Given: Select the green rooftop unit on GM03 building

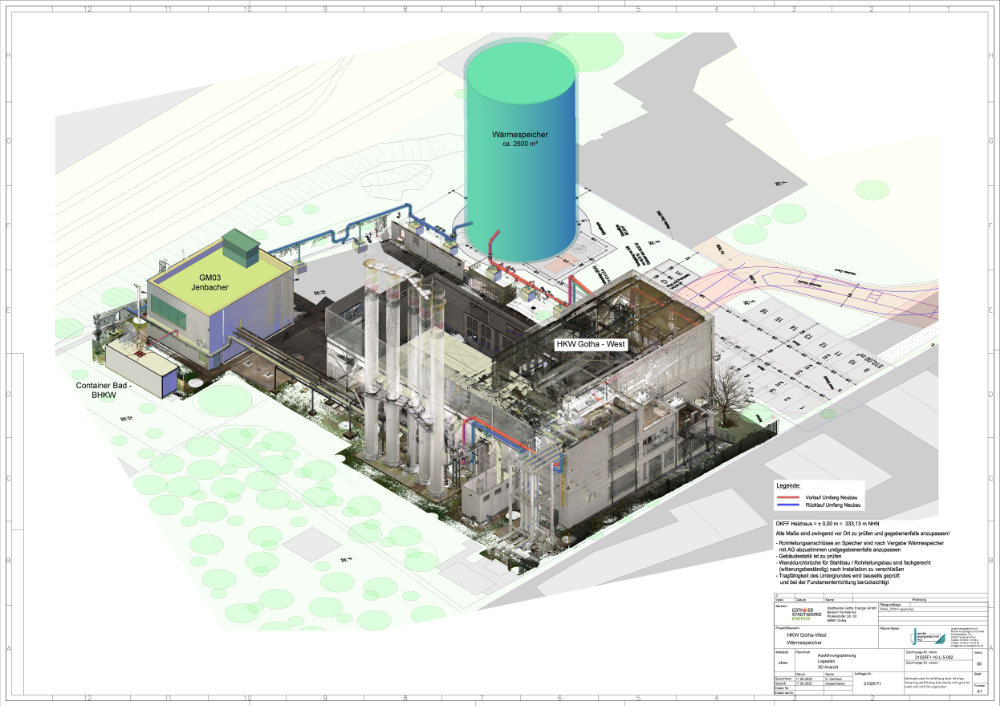Looking at the screenshot, I should tap(240, 244).
